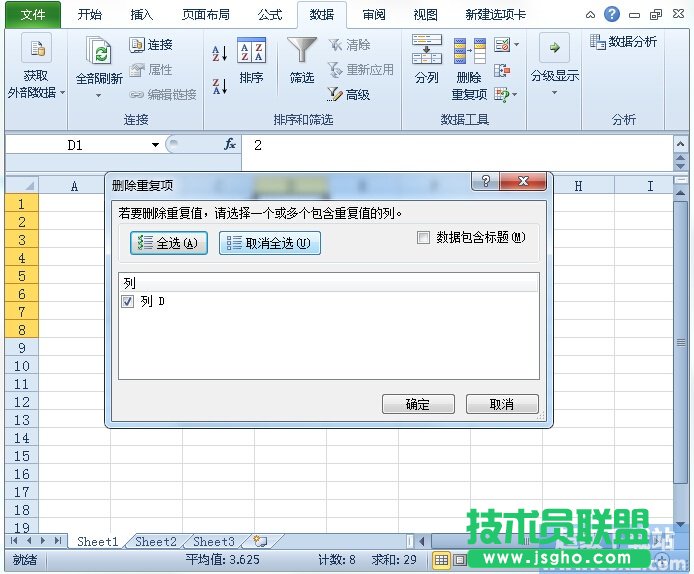
Task: Open the 文件 menu tab
Action: [33, 15]
